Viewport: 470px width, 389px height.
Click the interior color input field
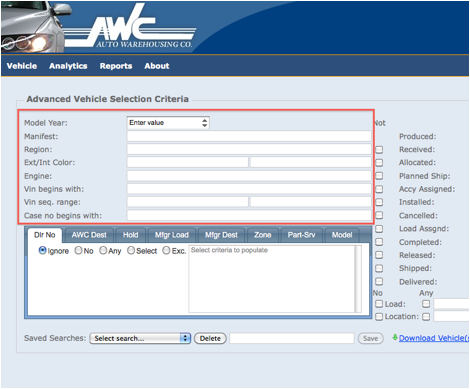point(311,162)
